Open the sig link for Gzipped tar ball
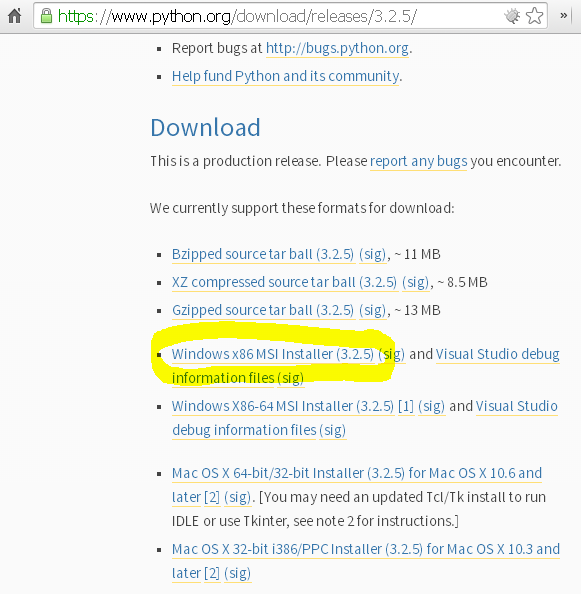Image resolution: width=581 pixels, height=594 pixels. [x=373, y=311]
